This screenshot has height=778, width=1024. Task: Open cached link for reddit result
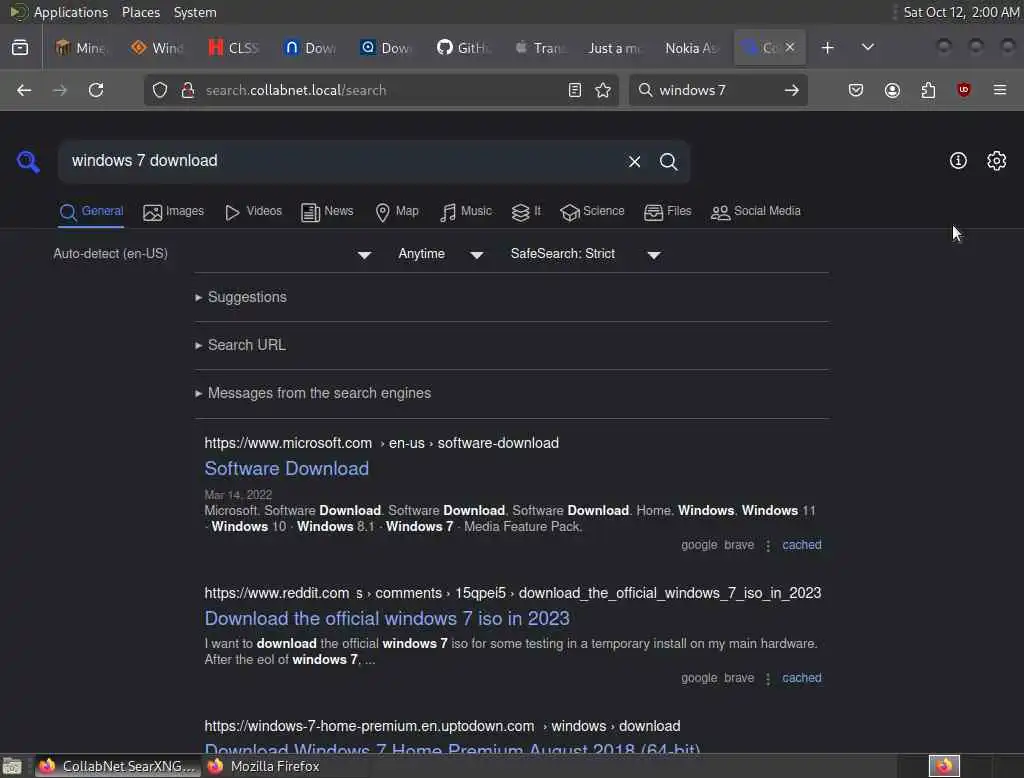[x=802, y=678]
